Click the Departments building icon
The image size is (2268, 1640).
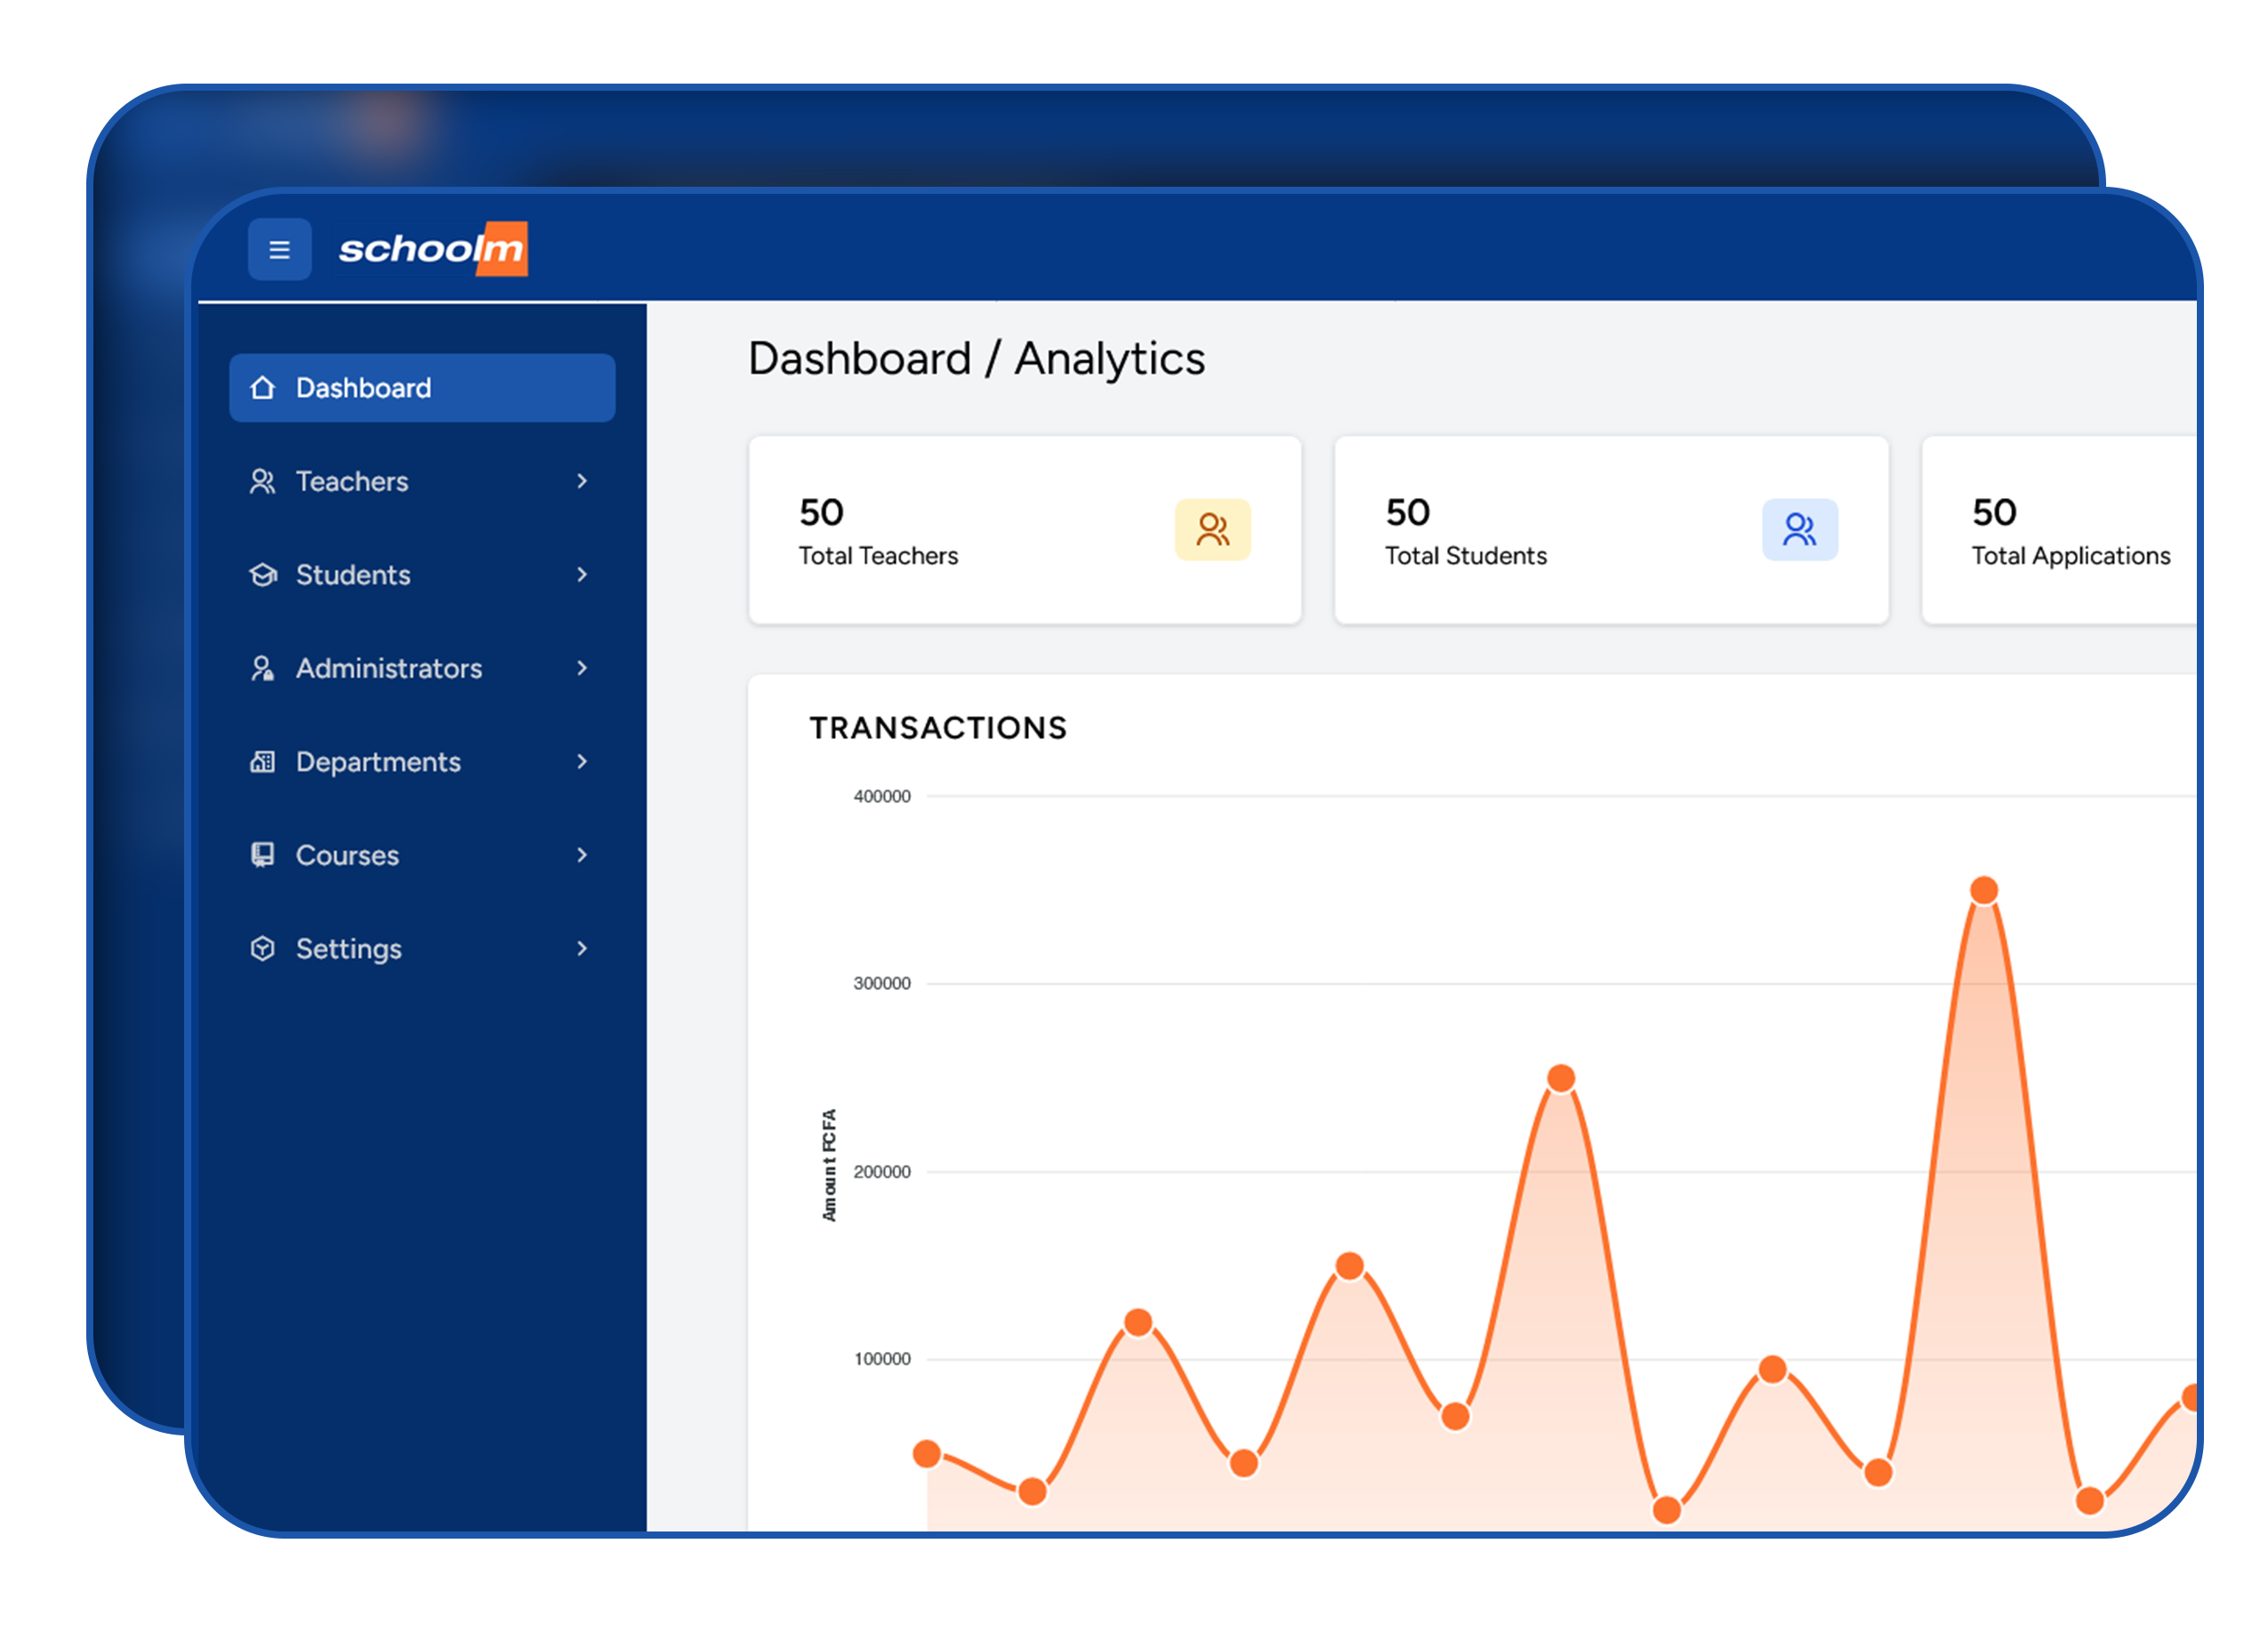coord(262,762)
